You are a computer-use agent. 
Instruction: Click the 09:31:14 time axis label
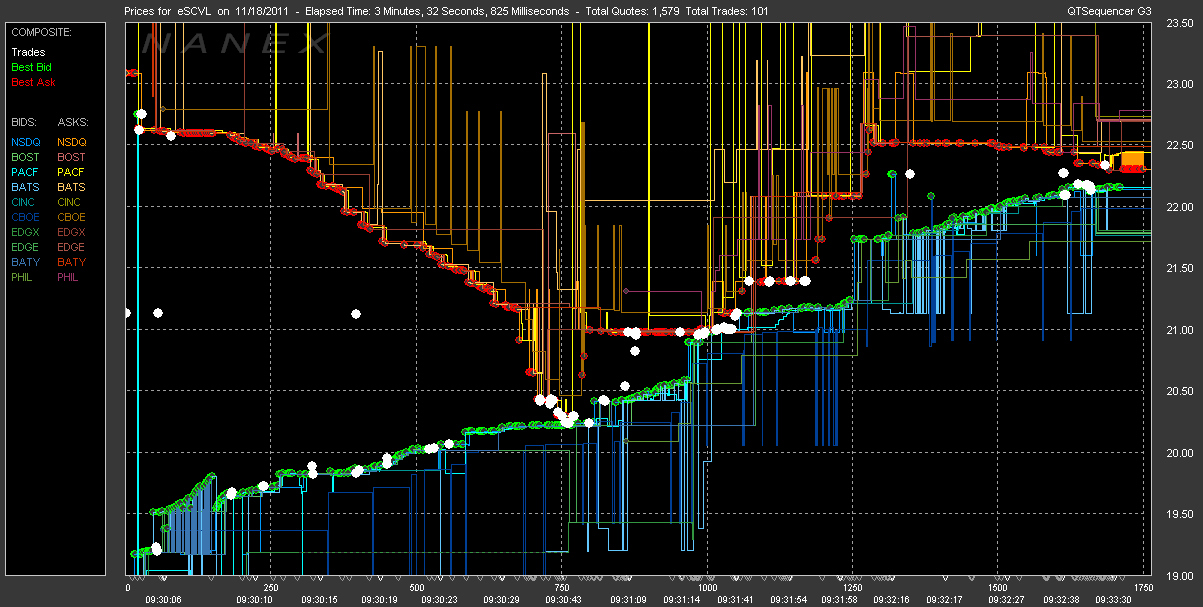681,599
